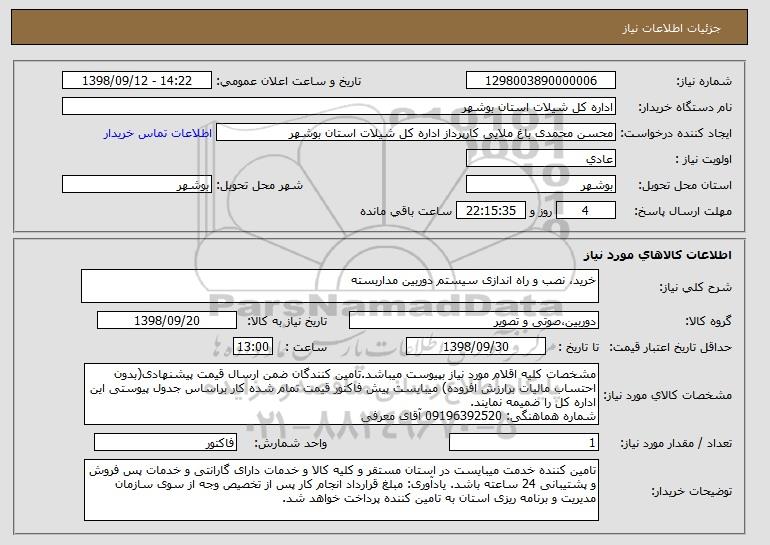
Task: Click the استان محل تحویل field بوشهر
Action: coord(541,185)
